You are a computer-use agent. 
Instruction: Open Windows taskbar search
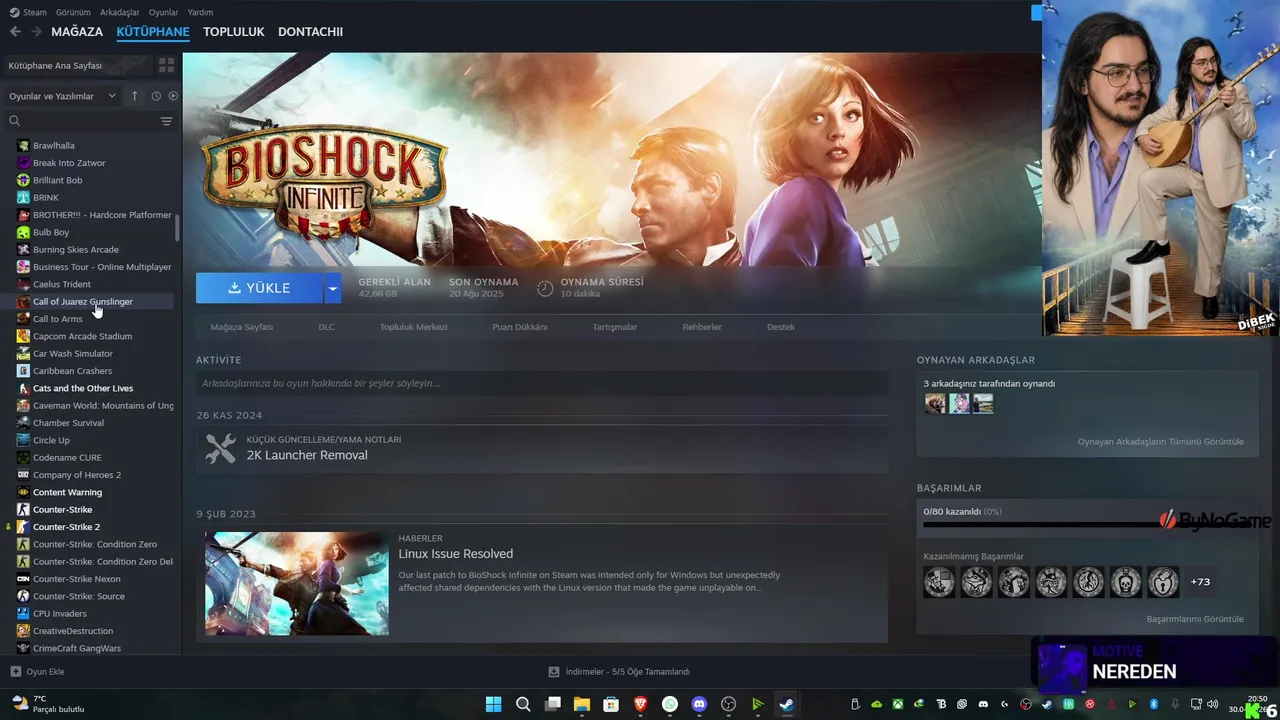click(523, 704)
